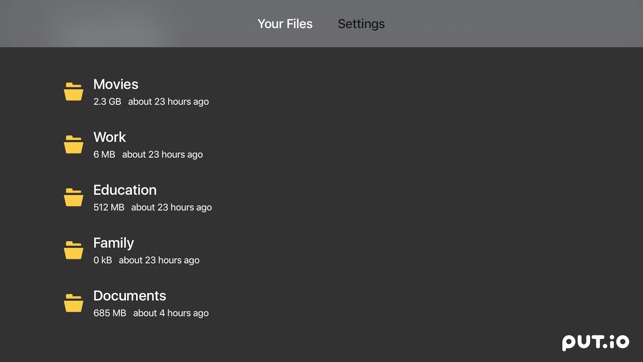Select the Education folder title
Image resolution: width=643 pixels, height=362 pixels.
tap(125, 190)
